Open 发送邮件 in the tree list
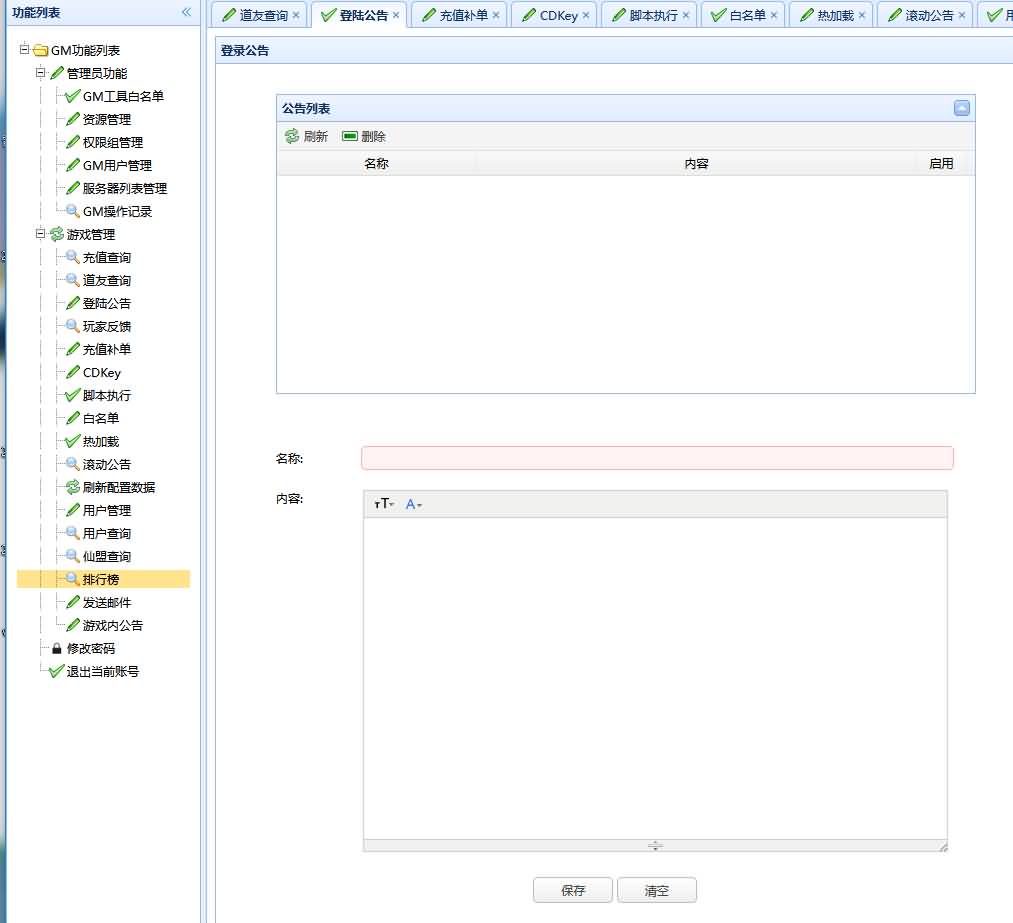 [x=106, y=602]
